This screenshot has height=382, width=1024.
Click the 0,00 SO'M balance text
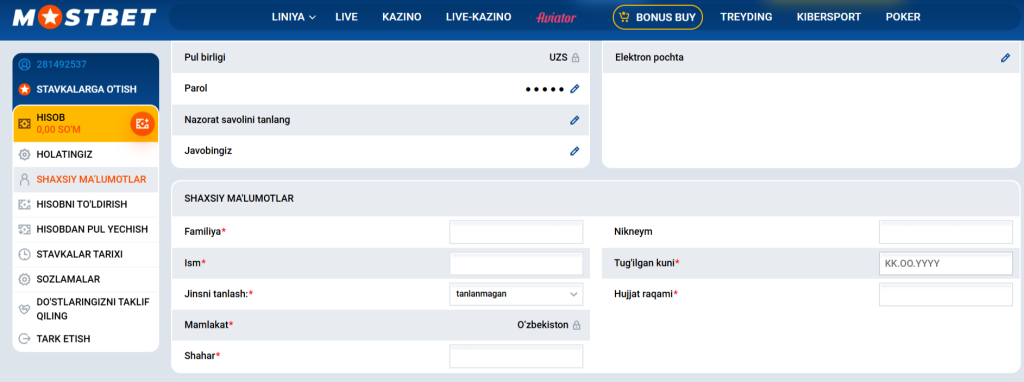click(58, 129)
